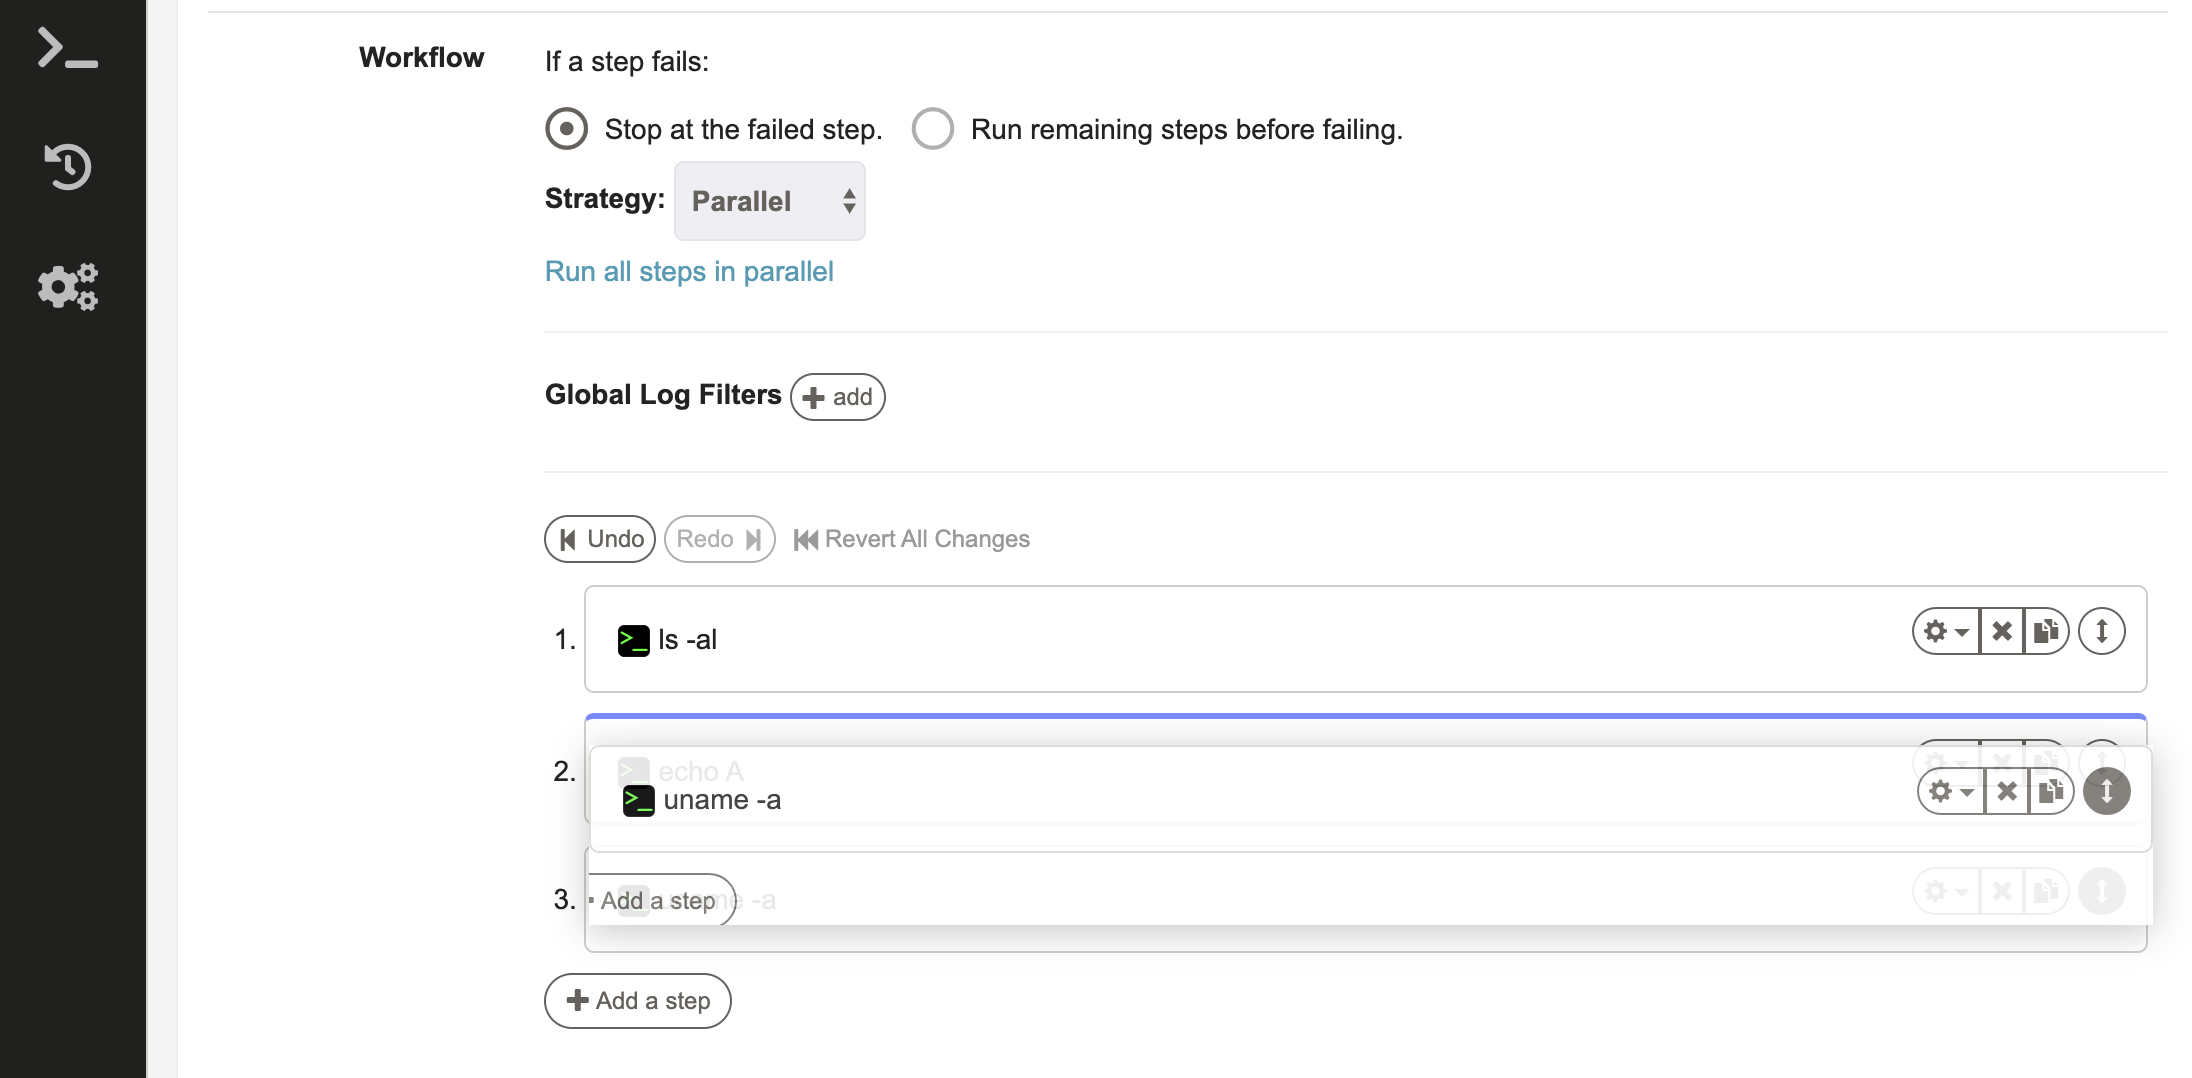2192x1078 pixels.
Task: Click the Redo button
Action: 719,539
